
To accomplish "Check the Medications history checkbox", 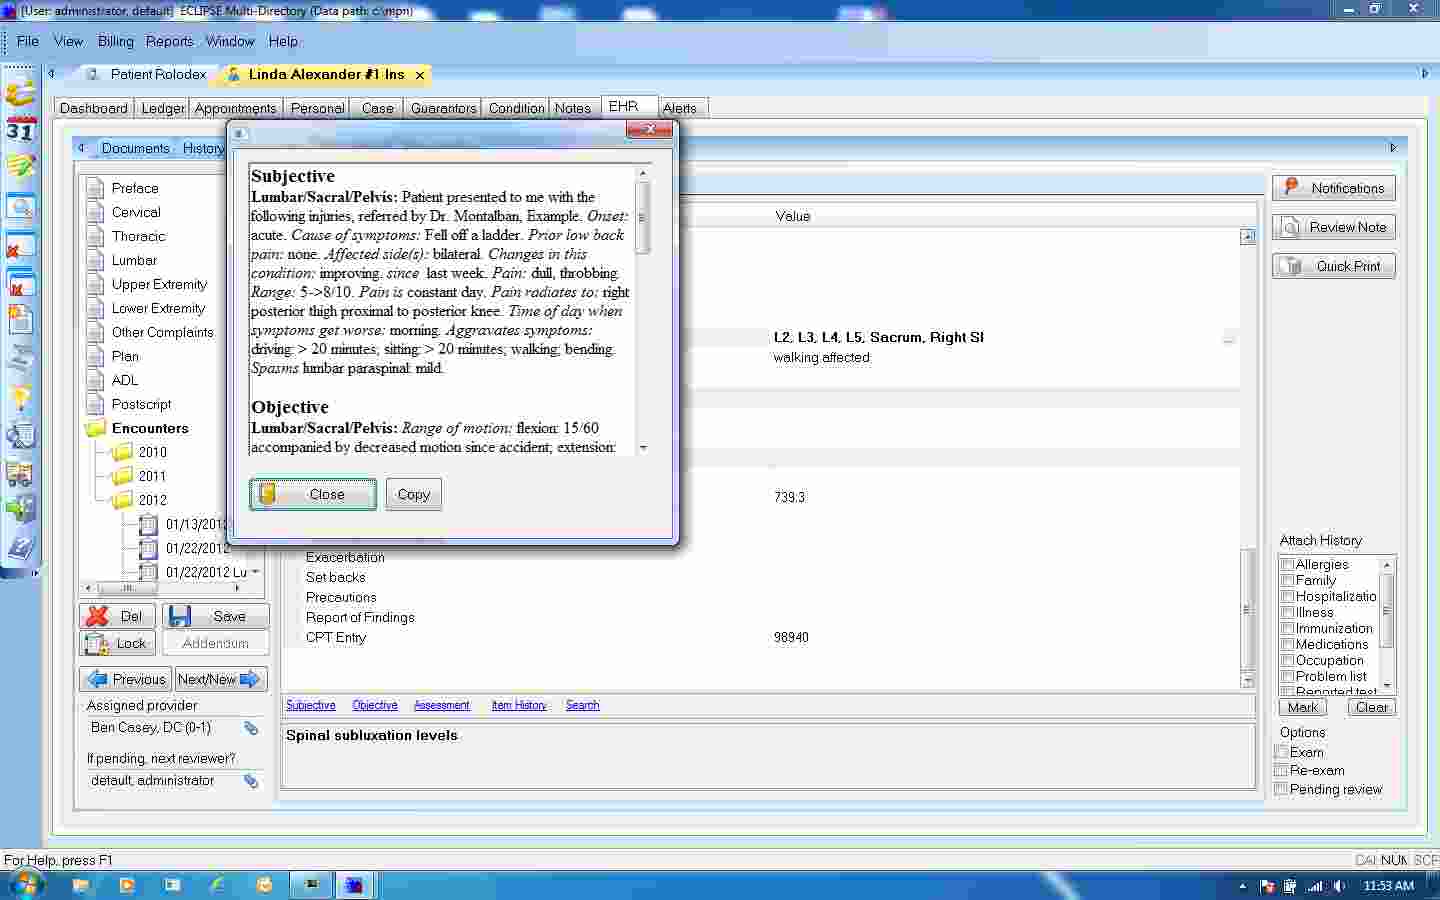I will click(1287, 644).
